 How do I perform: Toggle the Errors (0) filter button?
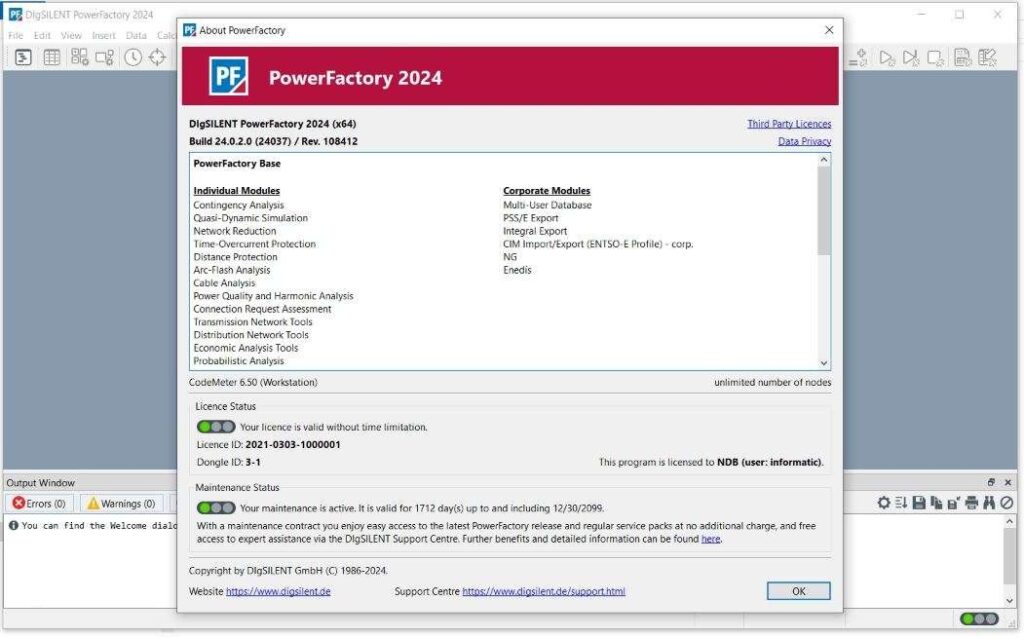point(39,503)
